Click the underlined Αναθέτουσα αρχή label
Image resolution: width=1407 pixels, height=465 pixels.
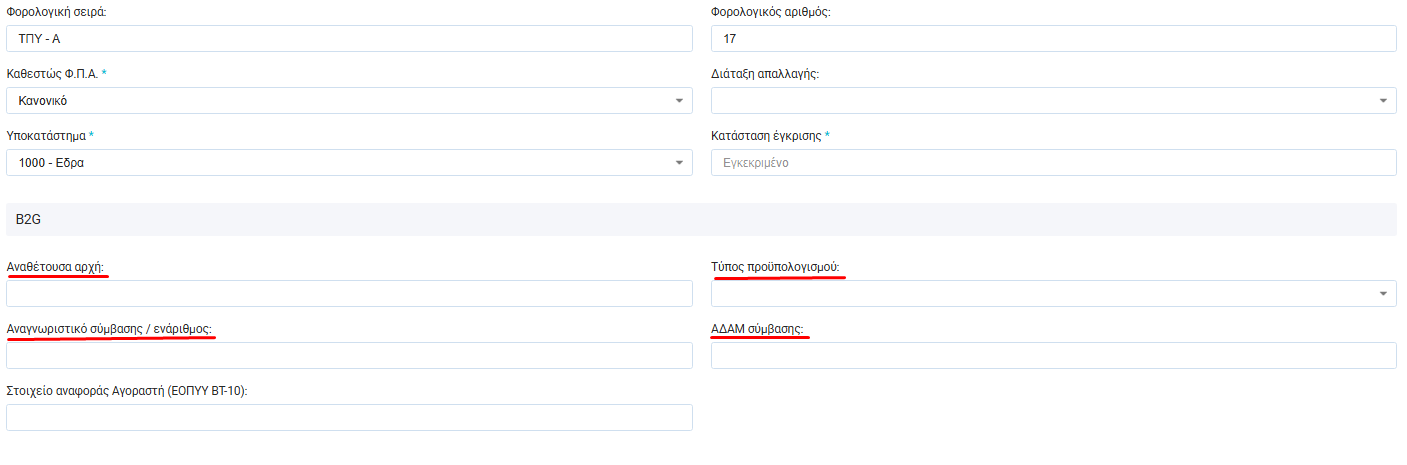[x=56, y=268]
